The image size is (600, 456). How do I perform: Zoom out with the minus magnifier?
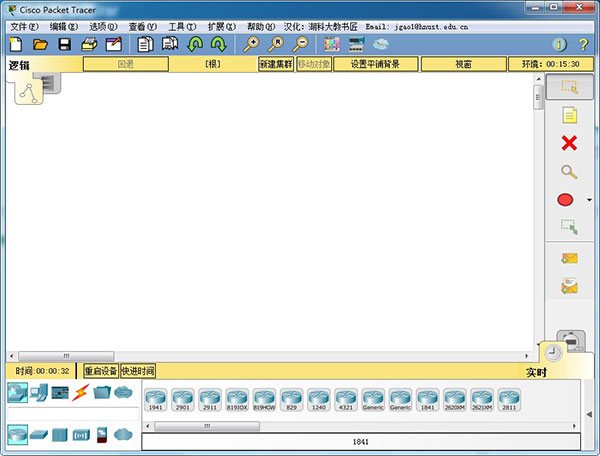[x=300, y=44]
